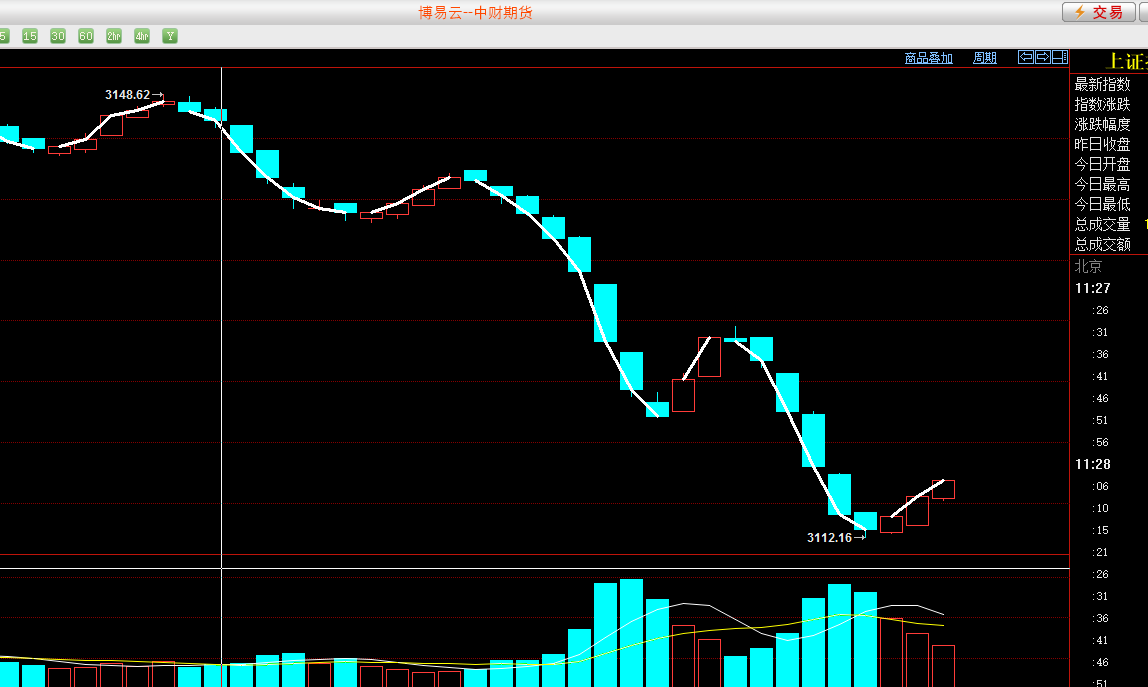Image resolution: width=1148 pixels, height=687 pixels.
Task: Select the 15-minute period icon
Action: tap(30, 36)
